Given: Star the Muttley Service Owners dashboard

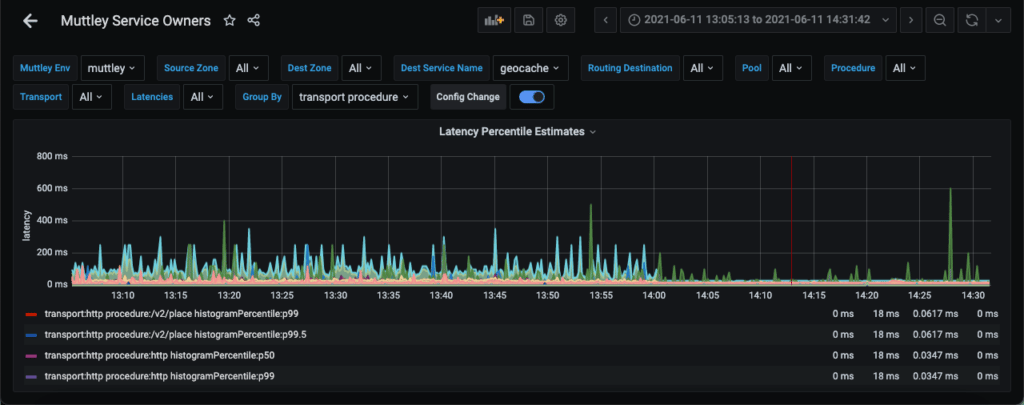Looking at the screenshot, I should [x=229, y=20].
